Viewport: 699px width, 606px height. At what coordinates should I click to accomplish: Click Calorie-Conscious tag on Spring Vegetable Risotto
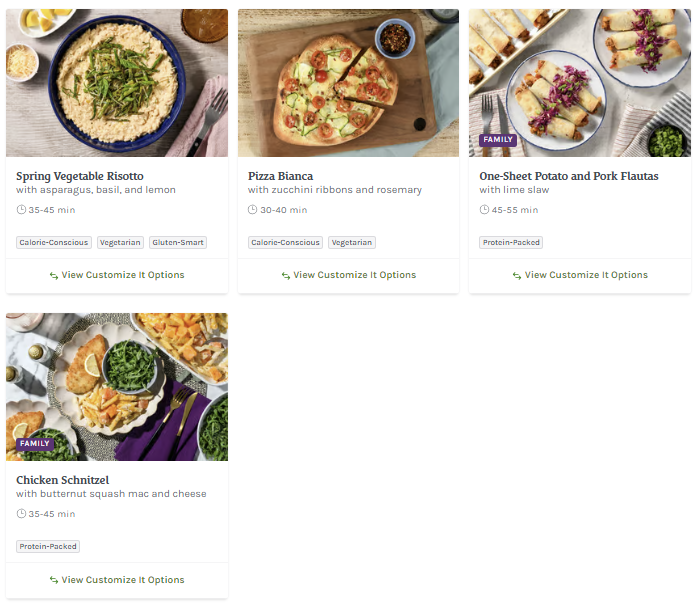click(x=54, y=243)
